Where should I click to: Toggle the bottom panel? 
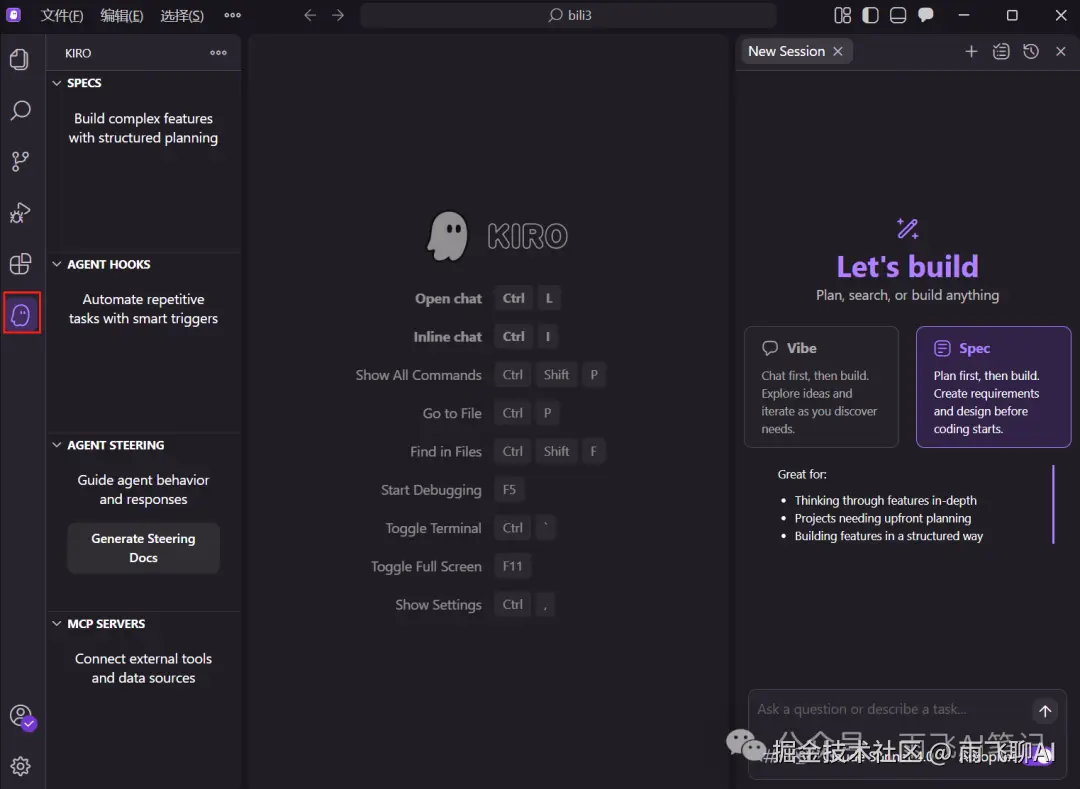[897, 15]
